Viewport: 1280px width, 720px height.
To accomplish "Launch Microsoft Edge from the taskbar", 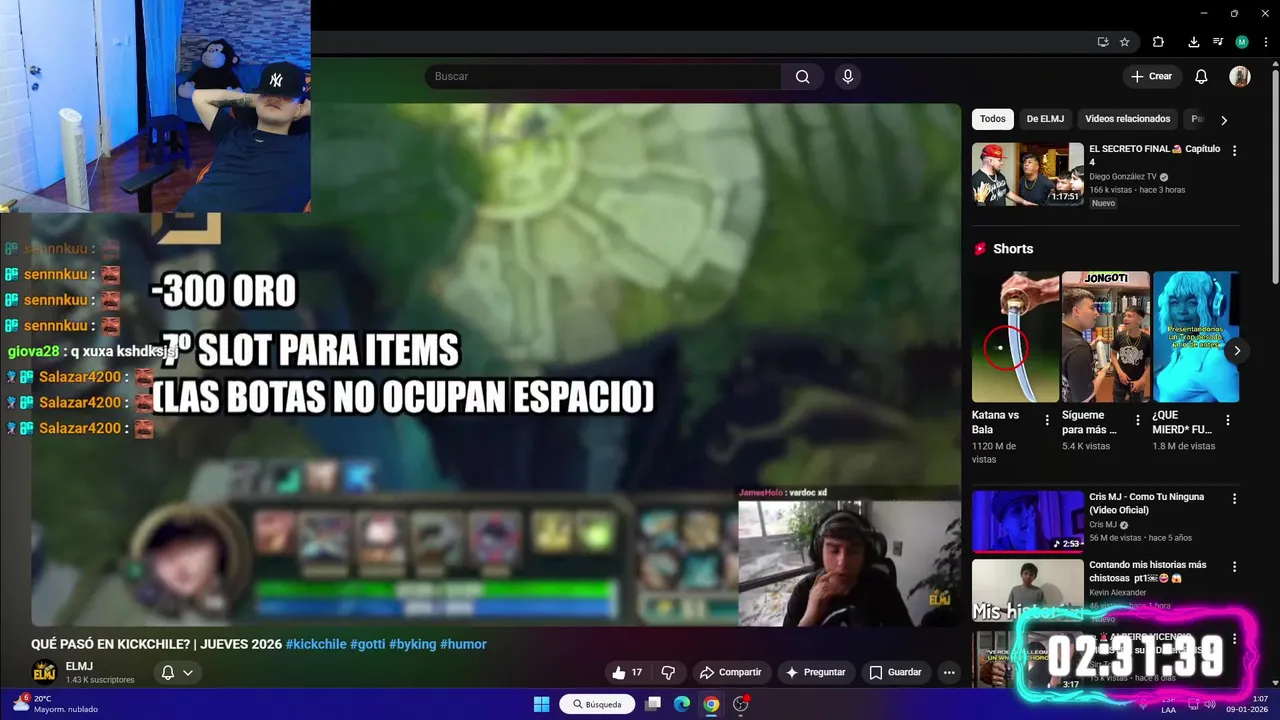I will (682, 704).
